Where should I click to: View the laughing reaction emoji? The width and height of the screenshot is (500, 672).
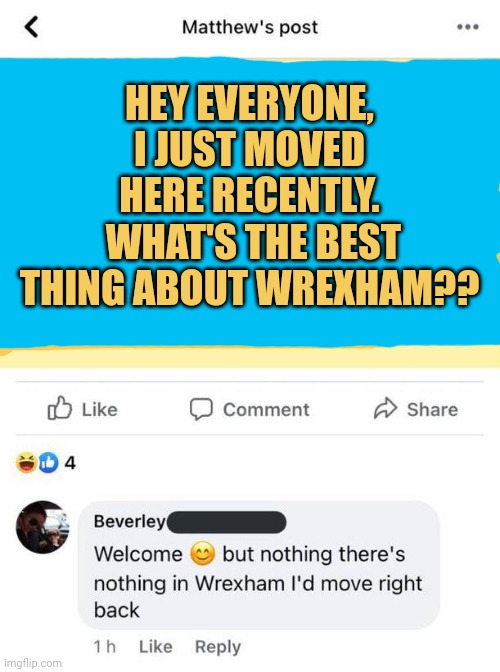coord(26,463)
